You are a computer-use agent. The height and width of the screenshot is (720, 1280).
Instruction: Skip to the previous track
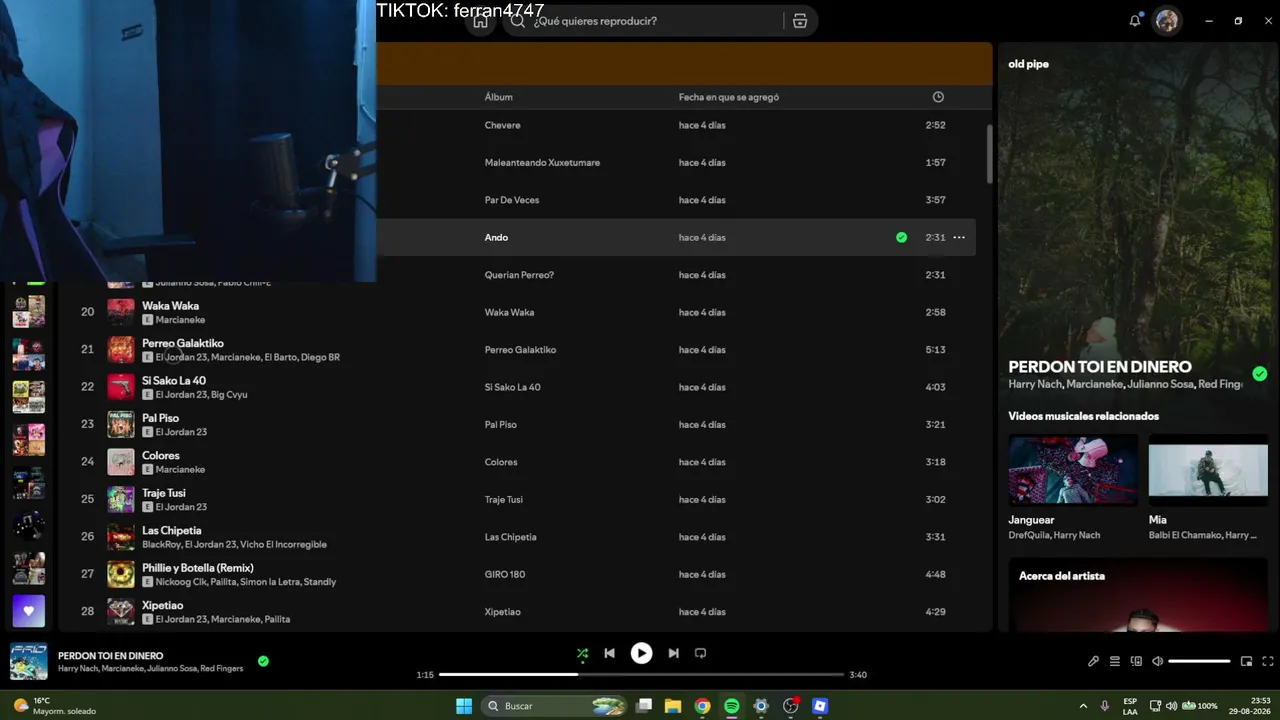tap(609, 653)
